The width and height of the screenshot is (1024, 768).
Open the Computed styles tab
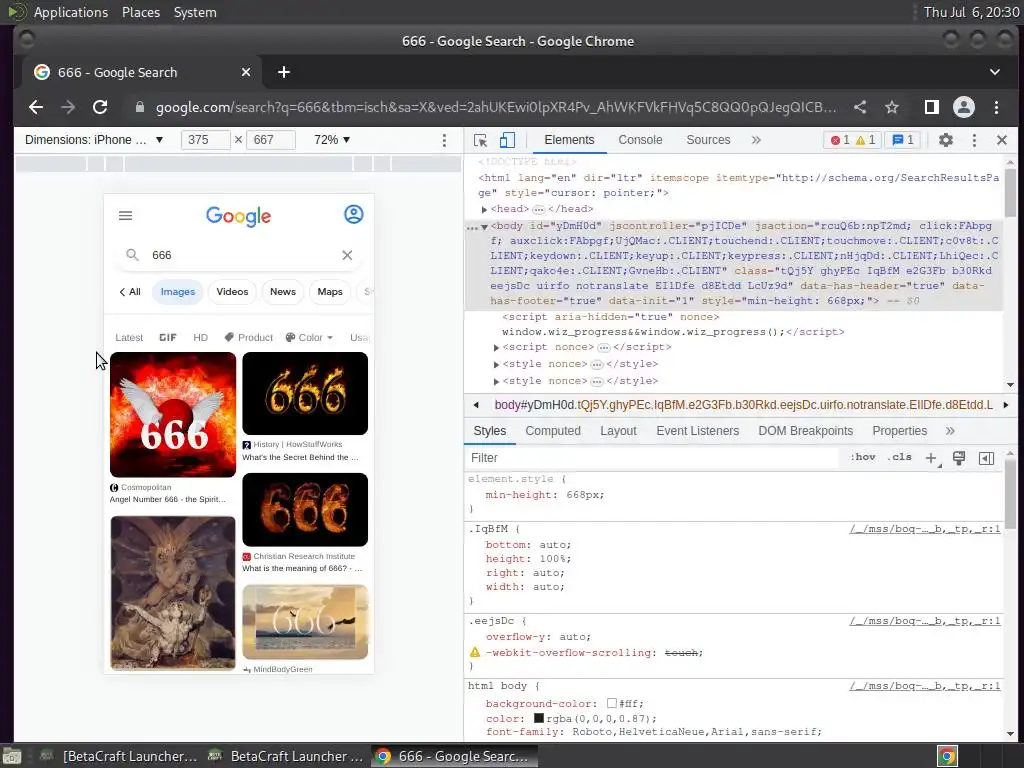[x=552, y=431]
